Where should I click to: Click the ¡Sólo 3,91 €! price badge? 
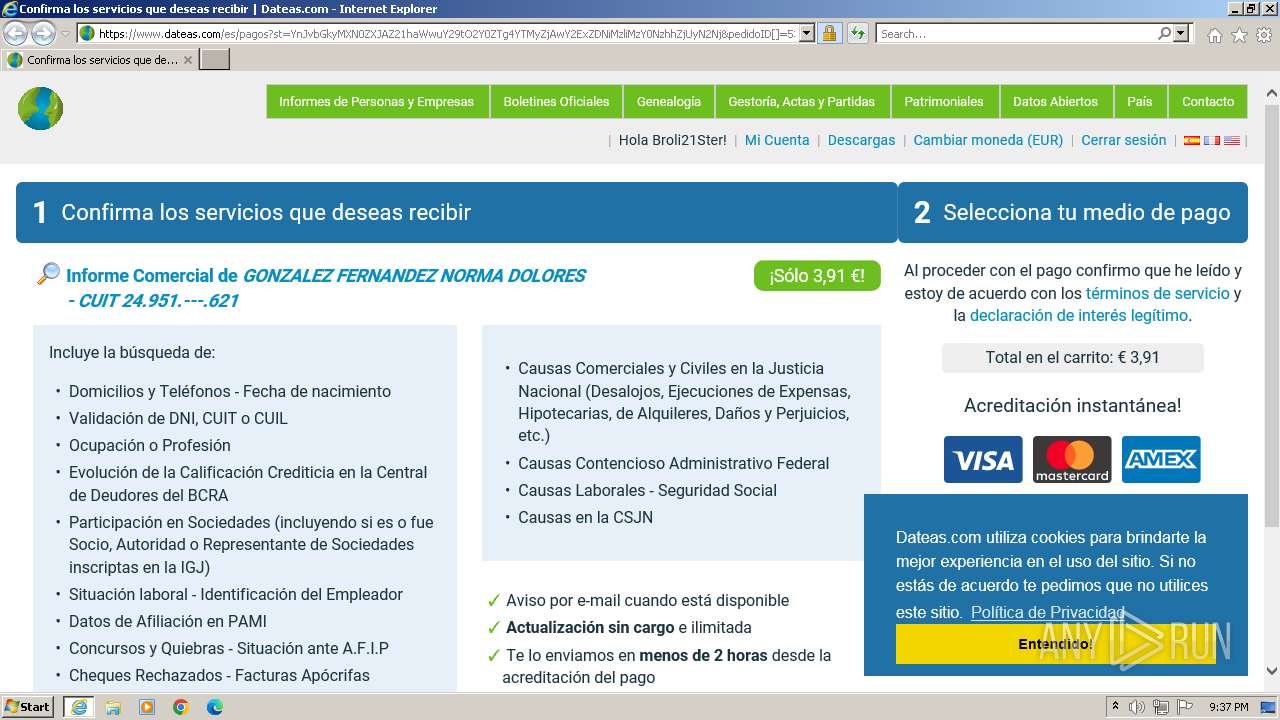pos(817,276)
